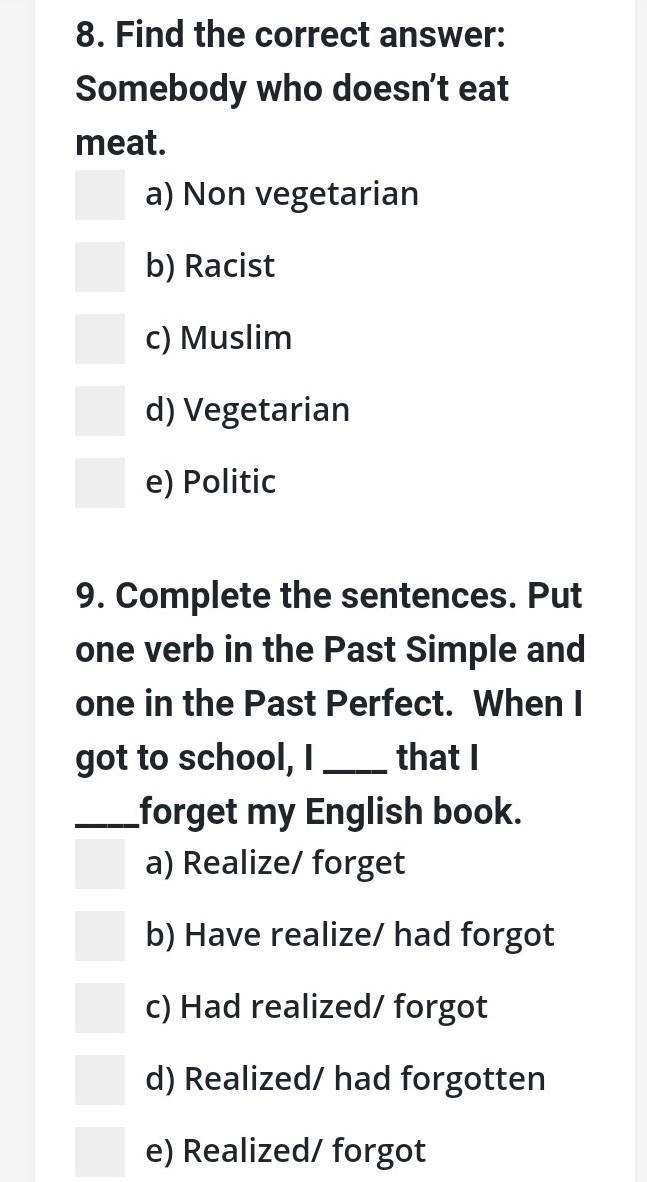Check the 'e) Politic' checkbox
The width and height of the screenshot is (647, 1182).
coord(100,482)
